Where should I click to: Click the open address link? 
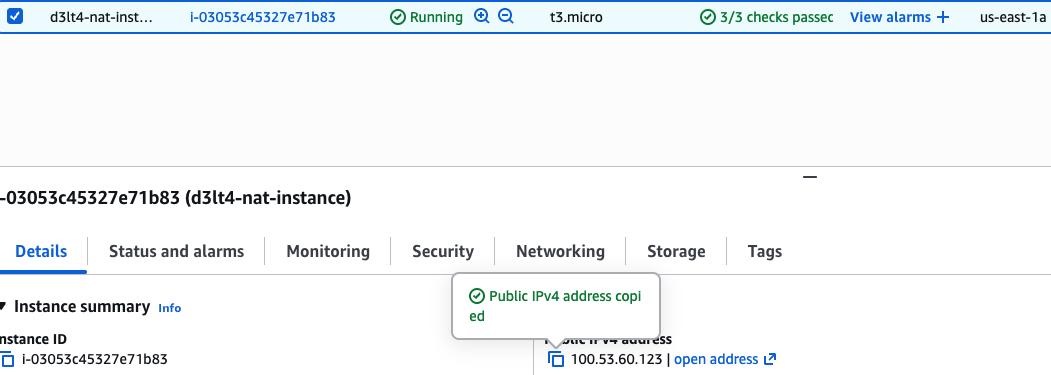coord(716,360)
